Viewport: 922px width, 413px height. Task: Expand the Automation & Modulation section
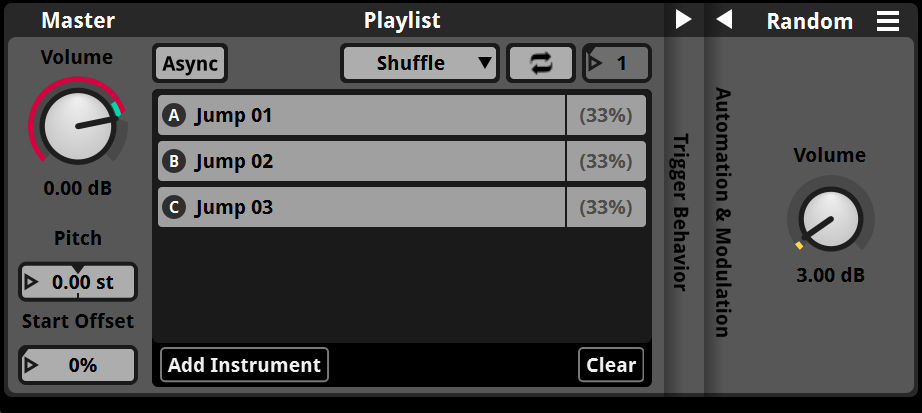click(724, 212)
